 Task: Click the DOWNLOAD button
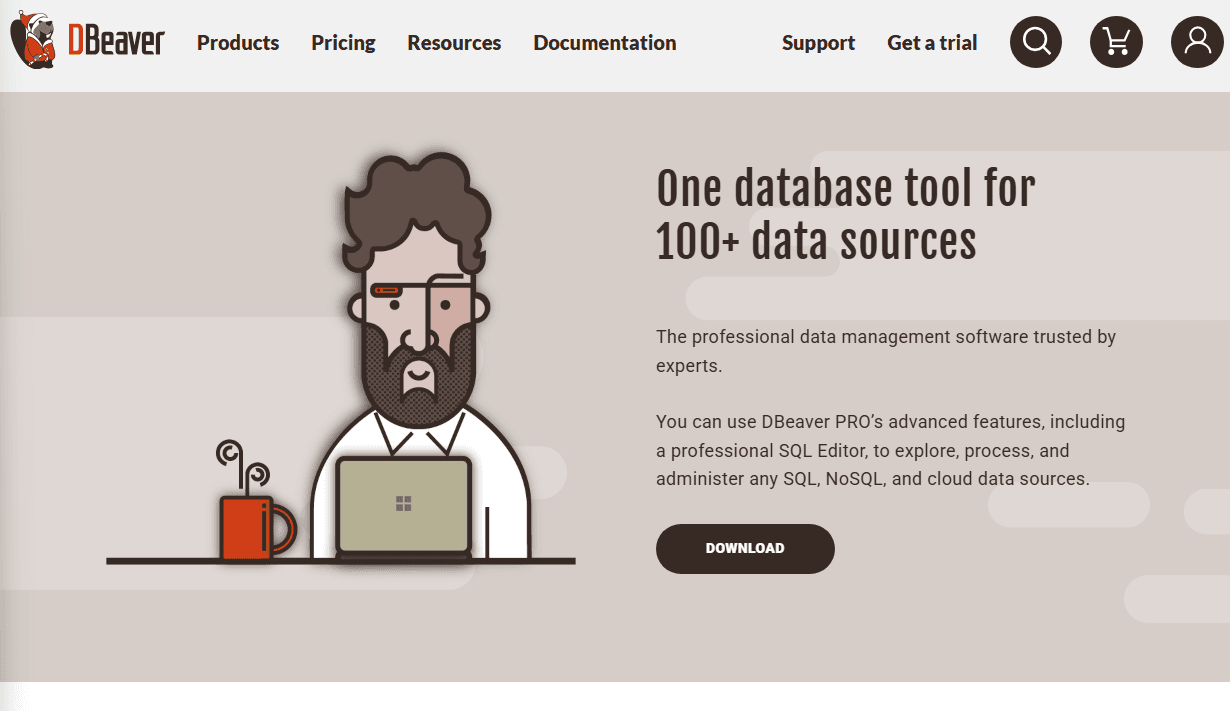(745, 548)
